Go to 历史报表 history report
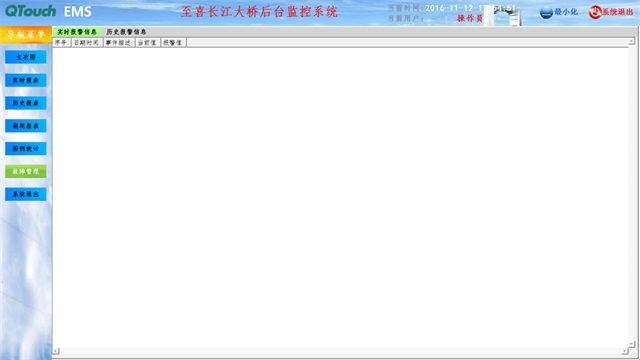This screenshot has height=360, width=640. [26, 103]
